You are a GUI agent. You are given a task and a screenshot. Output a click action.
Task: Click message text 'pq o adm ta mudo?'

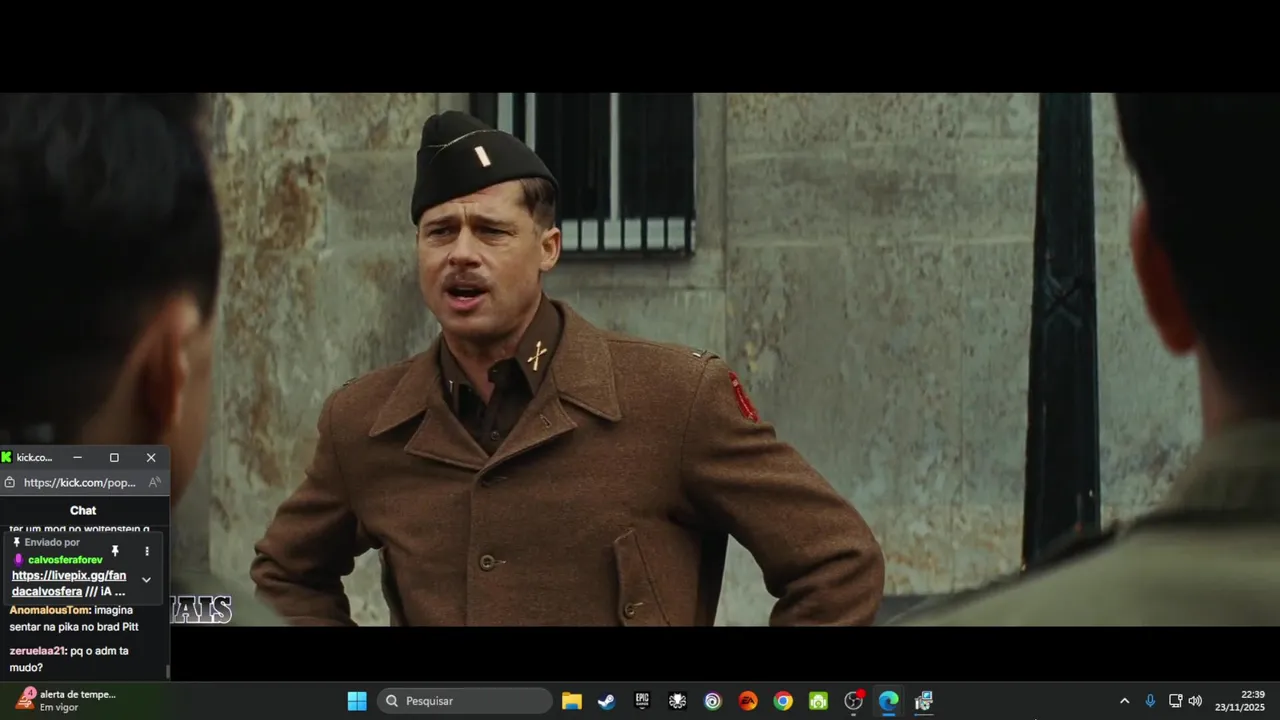(69, 659)
